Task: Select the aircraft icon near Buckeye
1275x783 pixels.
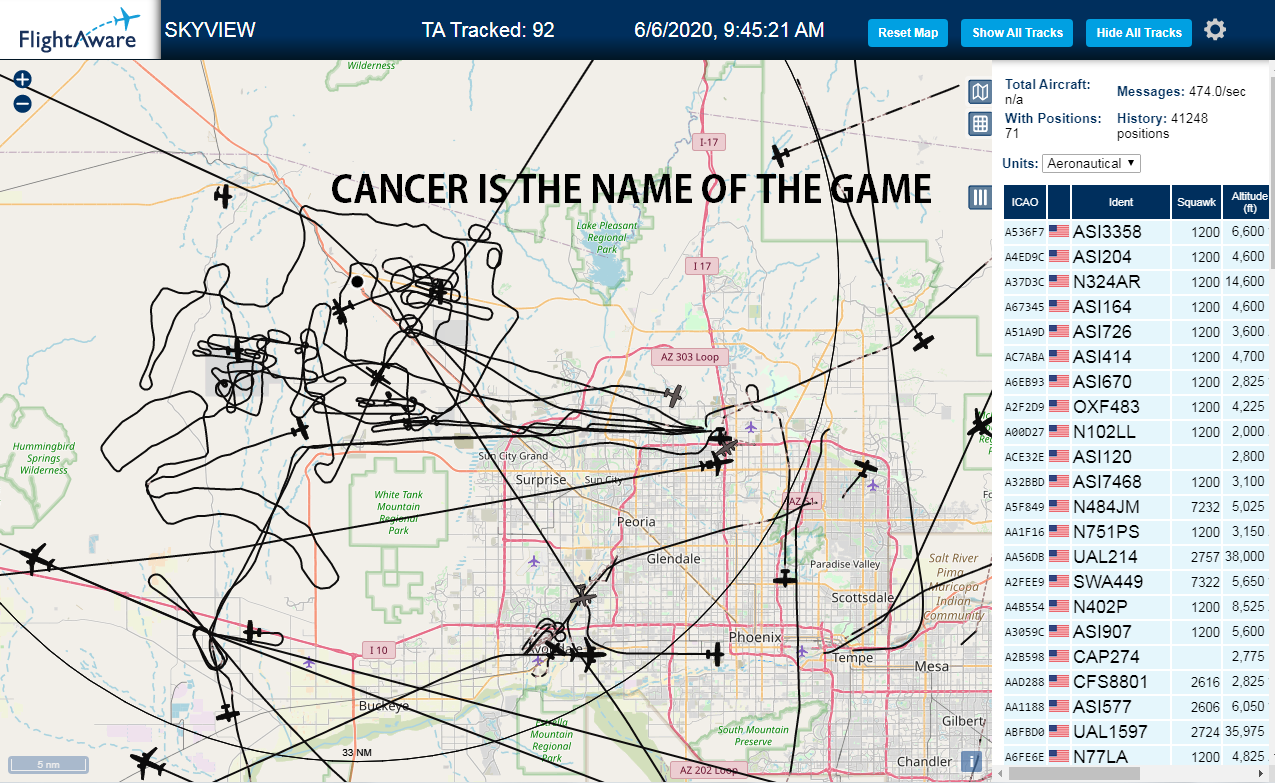Action: click(228, 714)
